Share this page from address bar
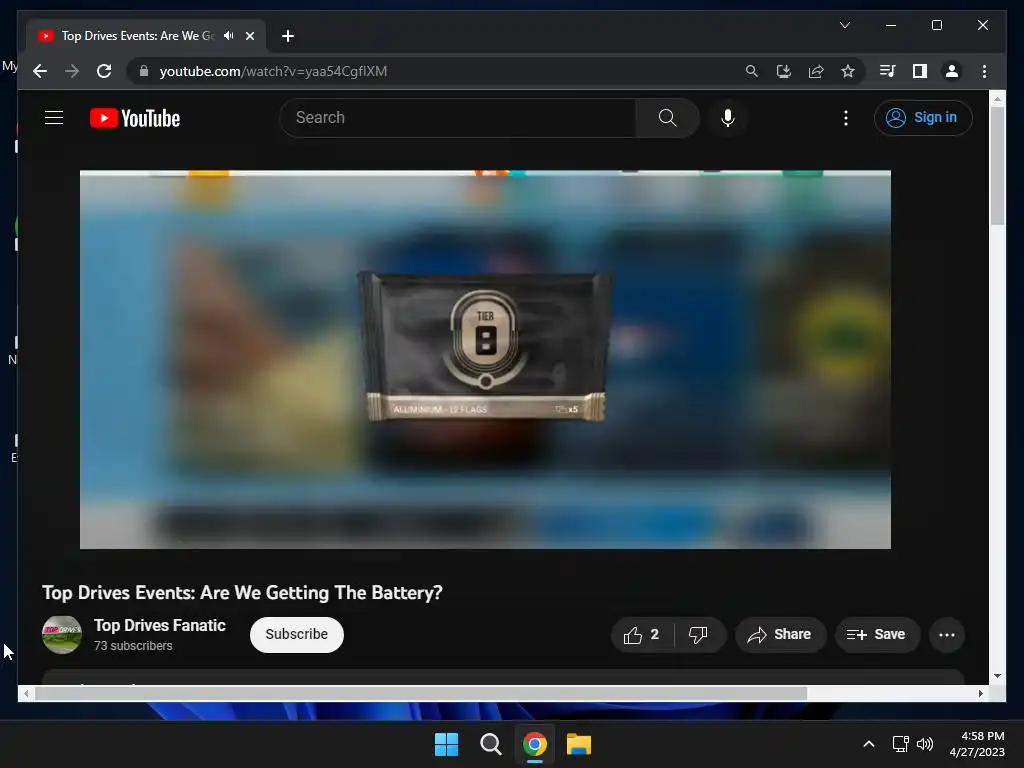1024x768 pixels. 816,71
